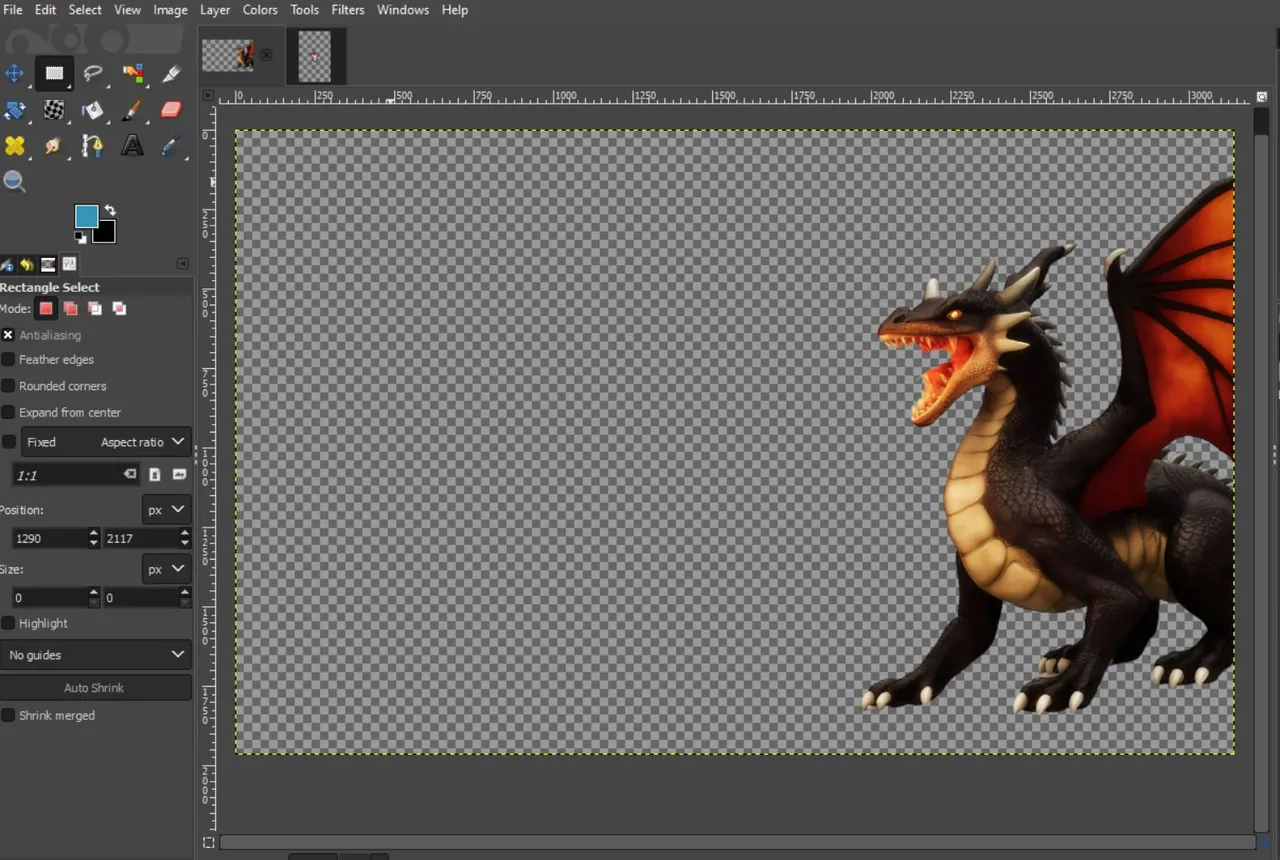Open the Tools menu

point(305,10)
